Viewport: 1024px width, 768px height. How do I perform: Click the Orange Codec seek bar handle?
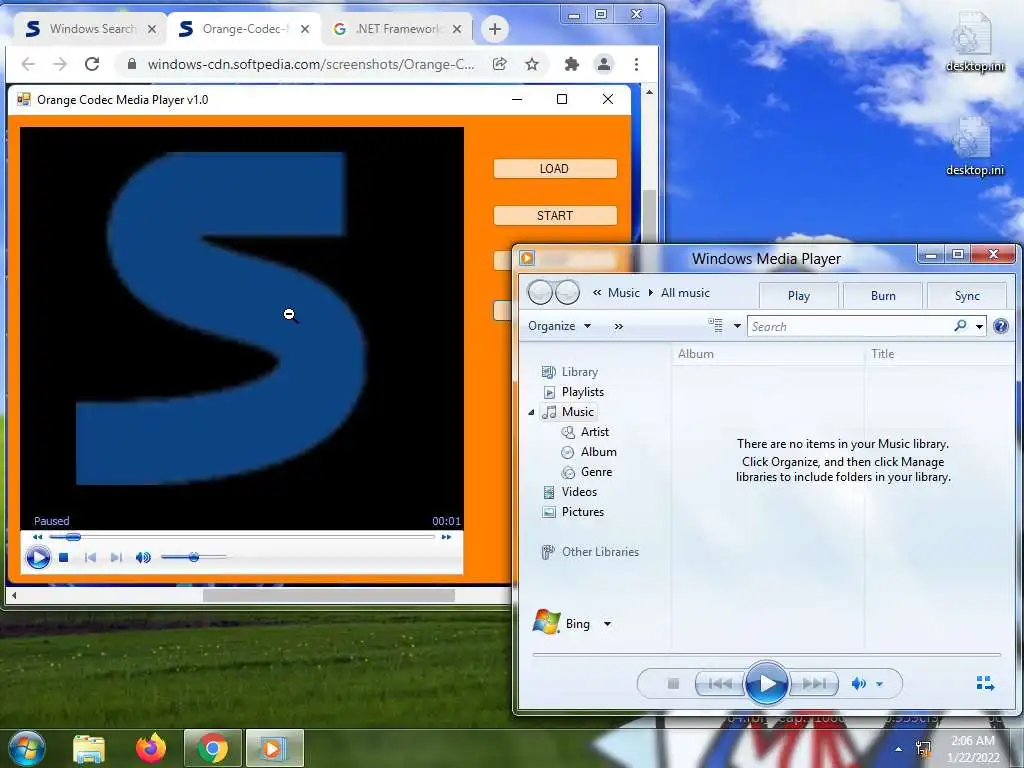click(x=72, y=537)
